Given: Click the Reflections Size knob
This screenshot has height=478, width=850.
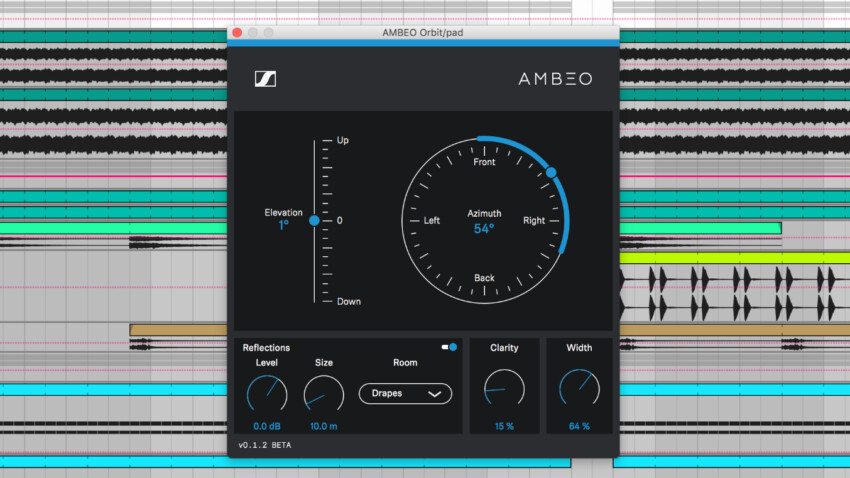Looking at the screenshot, I should pos(324,394).
